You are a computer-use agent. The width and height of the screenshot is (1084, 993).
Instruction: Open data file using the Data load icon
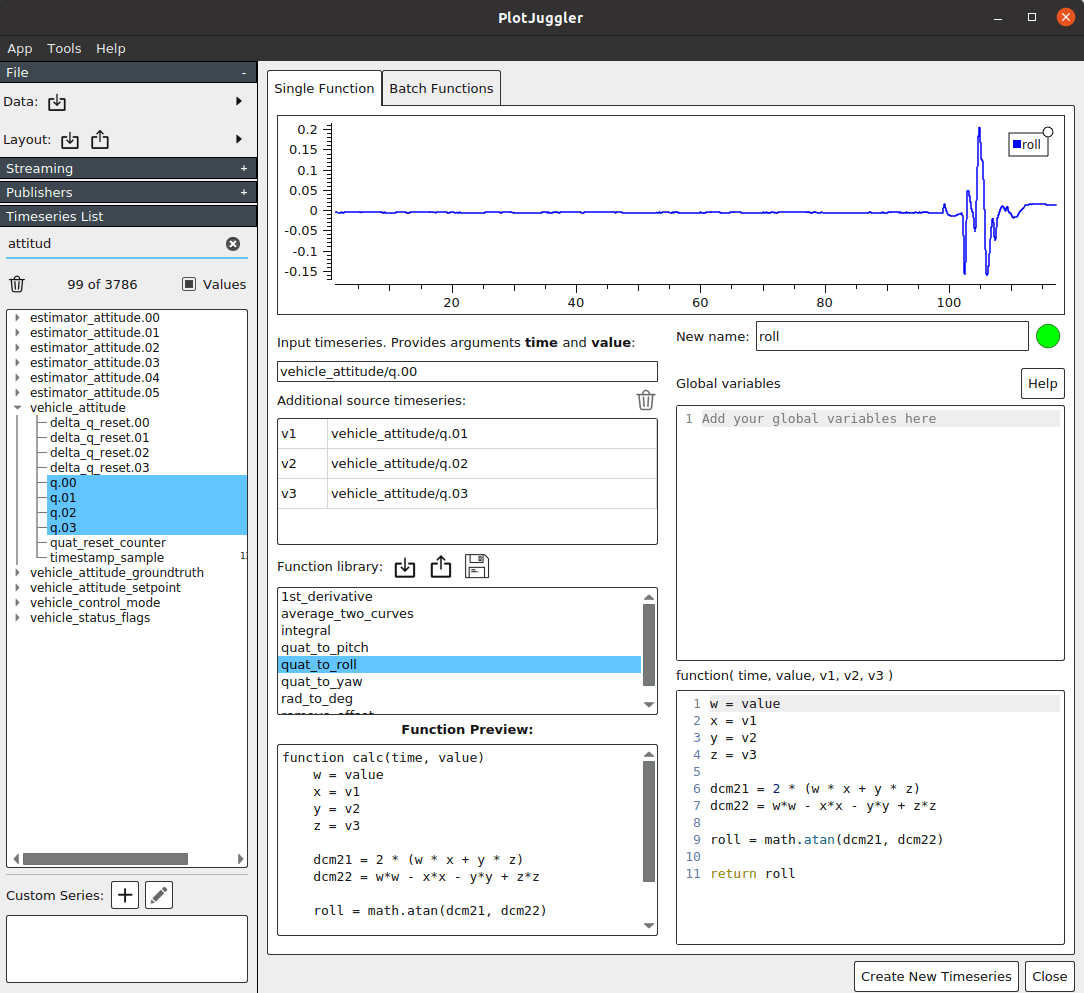coord(57,101)
